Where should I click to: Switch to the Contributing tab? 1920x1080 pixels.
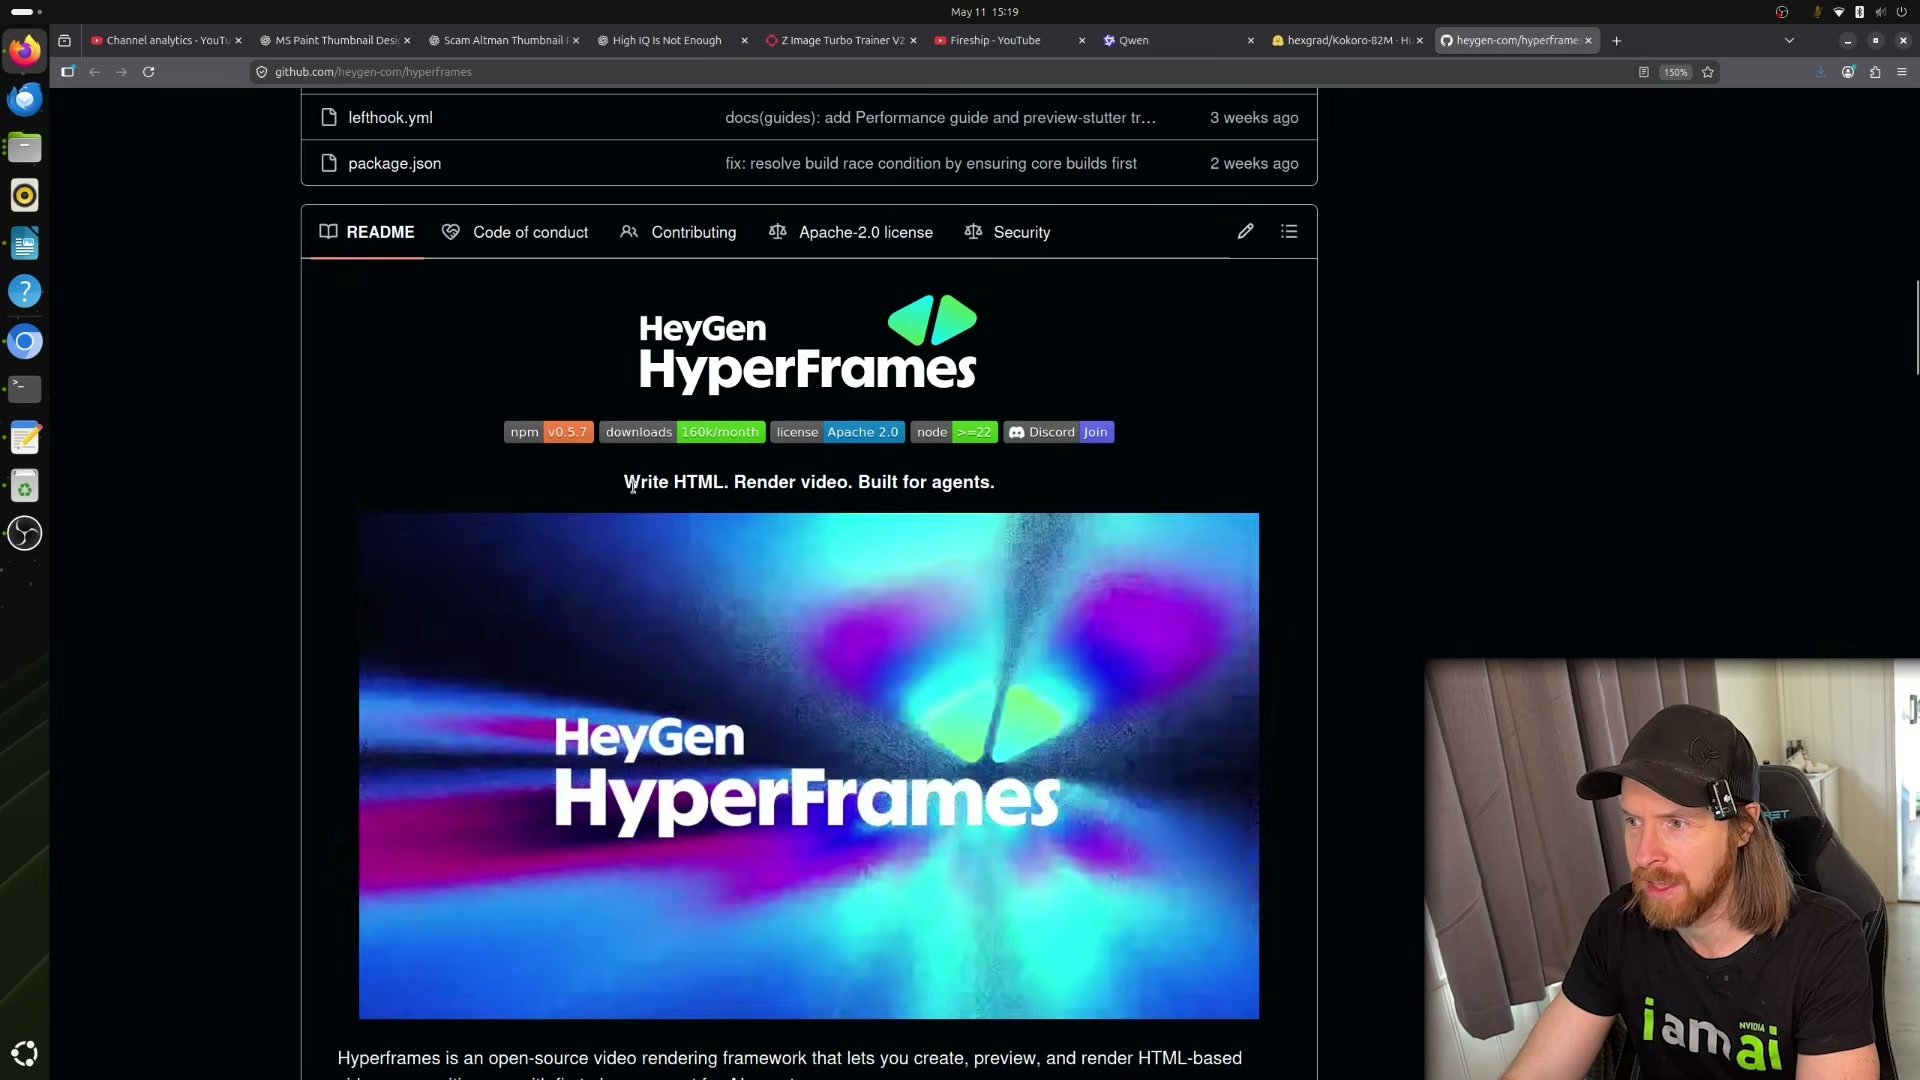678,232
